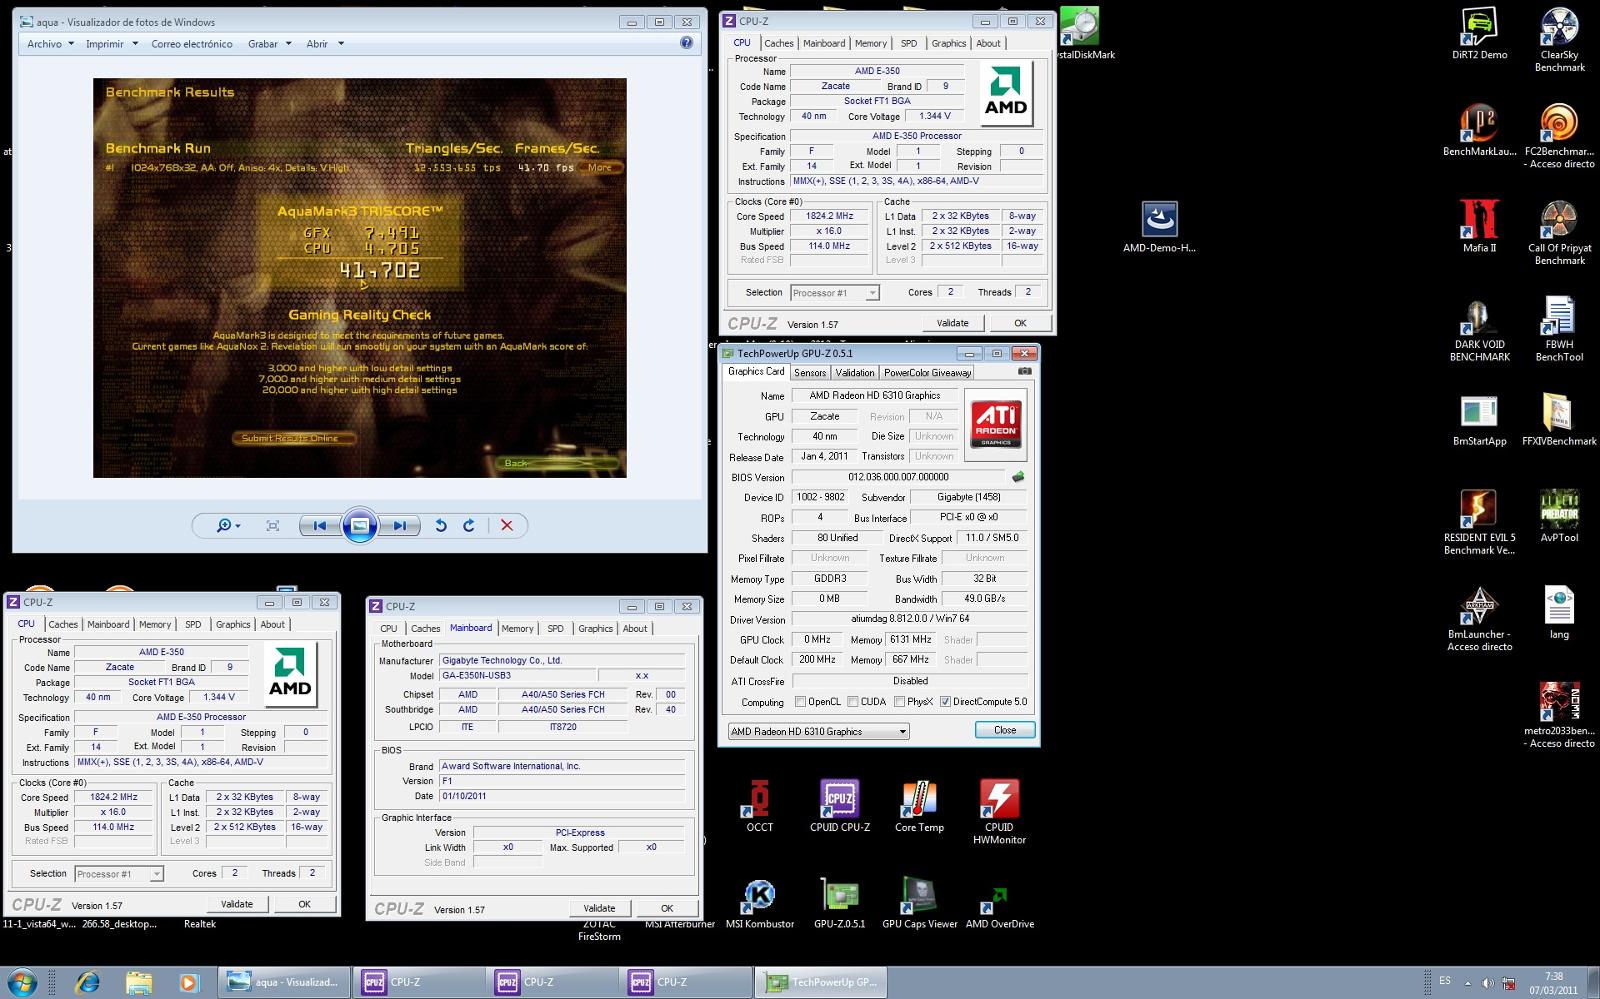Switch to Memory tab in Mainboard CPU-Z window
Image resolution: width=1600 pixels, height=999 pixels.
pyautogui.click(x=517, y=629)
